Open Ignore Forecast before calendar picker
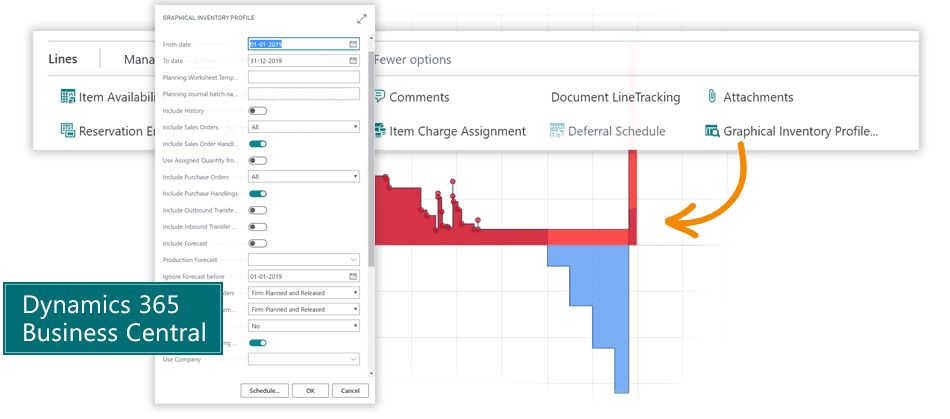This screenshot has width=950, height=419. (353, 276)
